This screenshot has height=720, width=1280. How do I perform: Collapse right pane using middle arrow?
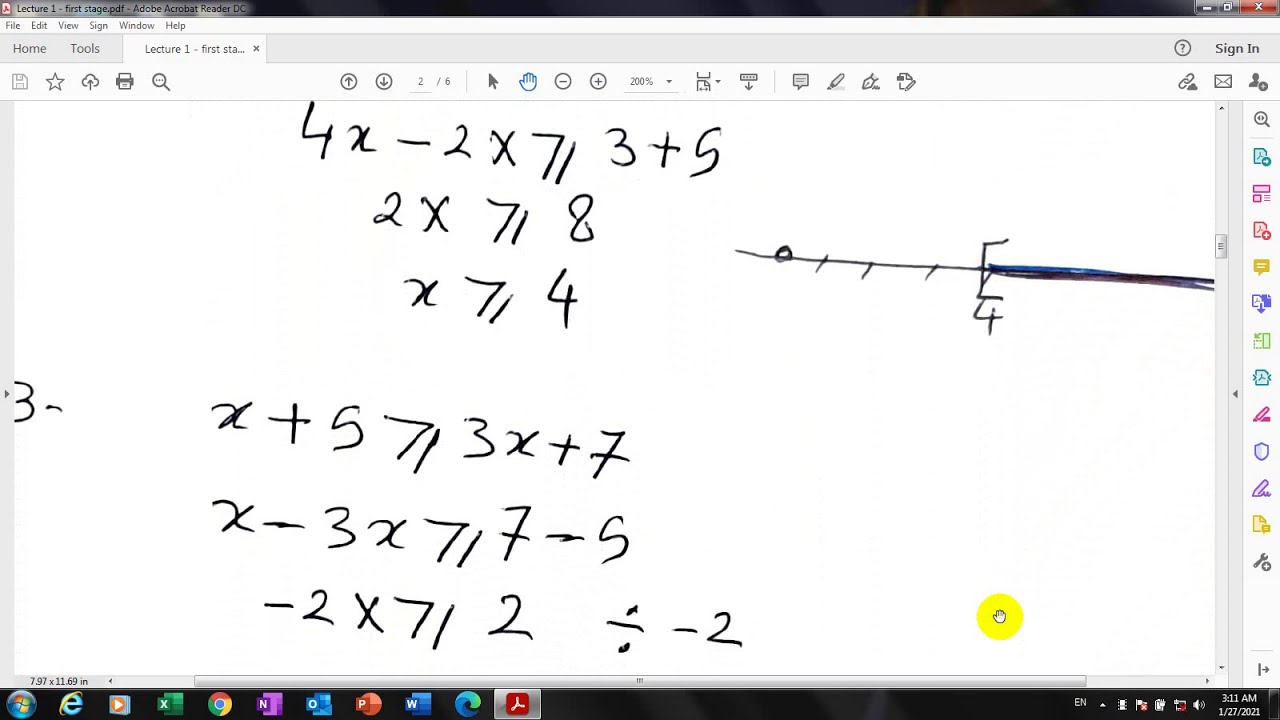click(x=1235, y=394)
